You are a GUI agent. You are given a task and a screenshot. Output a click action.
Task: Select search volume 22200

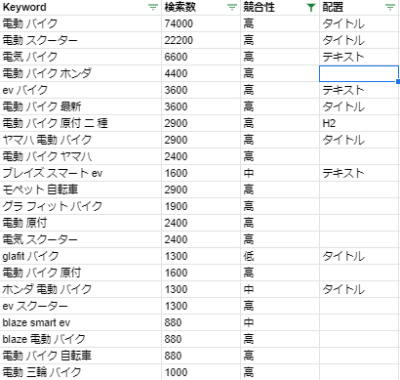(x=201, y=40)
